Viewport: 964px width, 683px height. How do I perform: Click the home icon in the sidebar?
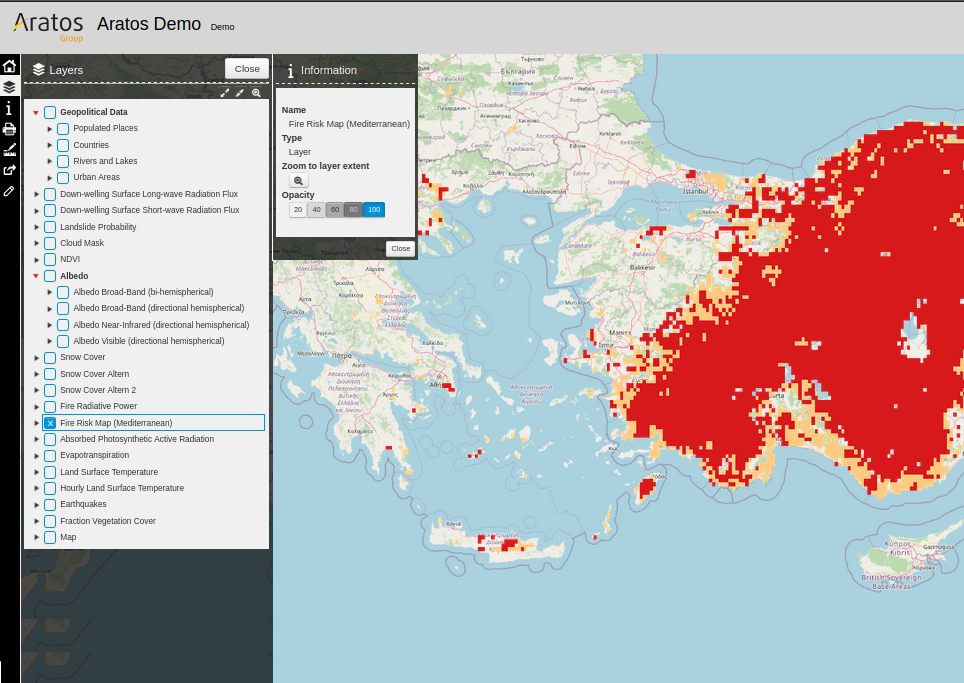click(x=9, y=66)
